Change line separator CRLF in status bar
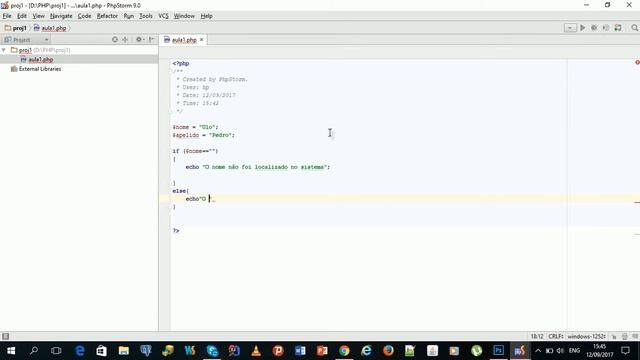 pyautogui.click(x=556, y=336)
